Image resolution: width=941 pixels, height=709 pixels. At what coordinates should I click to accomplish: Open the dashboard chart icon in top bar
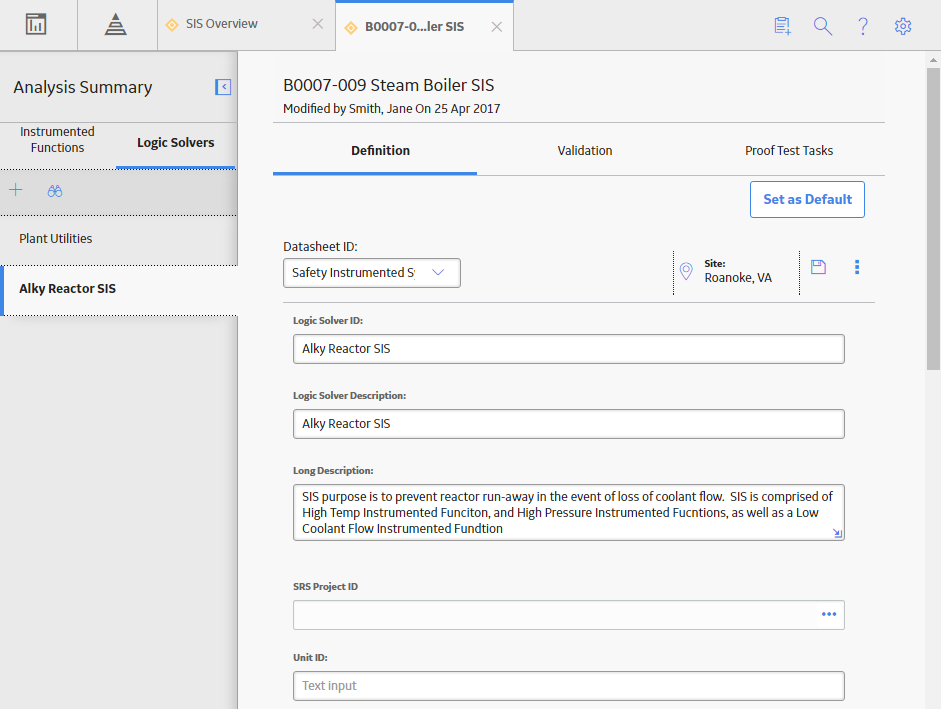(36, 25)
